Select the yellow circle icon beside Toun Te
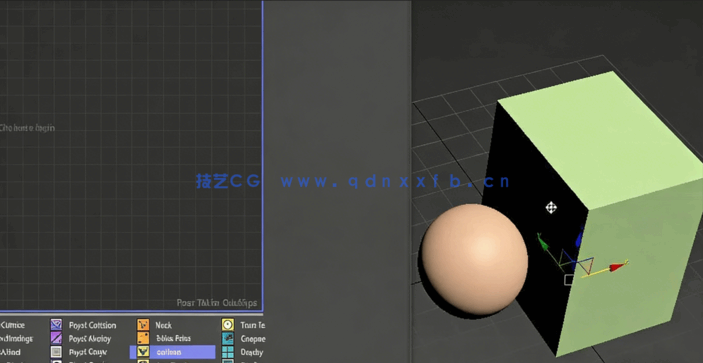Screen dimensions: 703x363 coord(228,324)
